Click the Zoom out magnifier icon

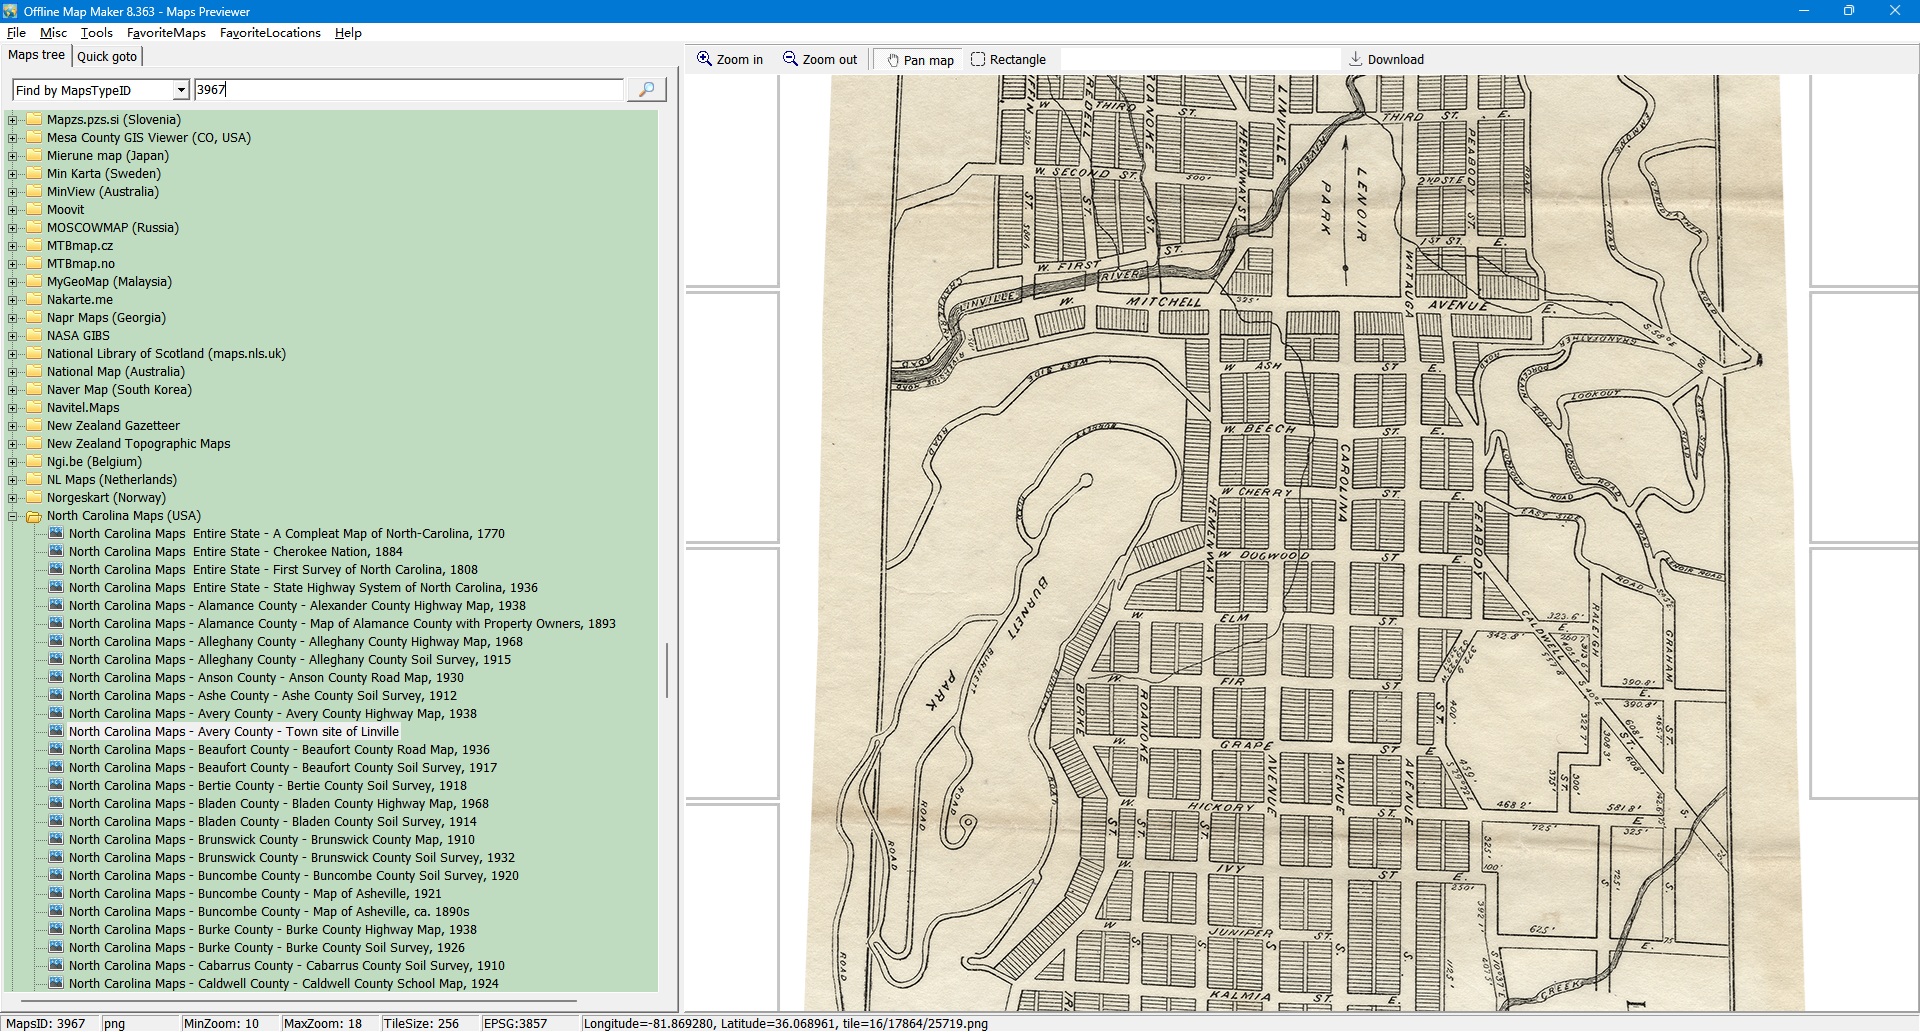(790, 59)
